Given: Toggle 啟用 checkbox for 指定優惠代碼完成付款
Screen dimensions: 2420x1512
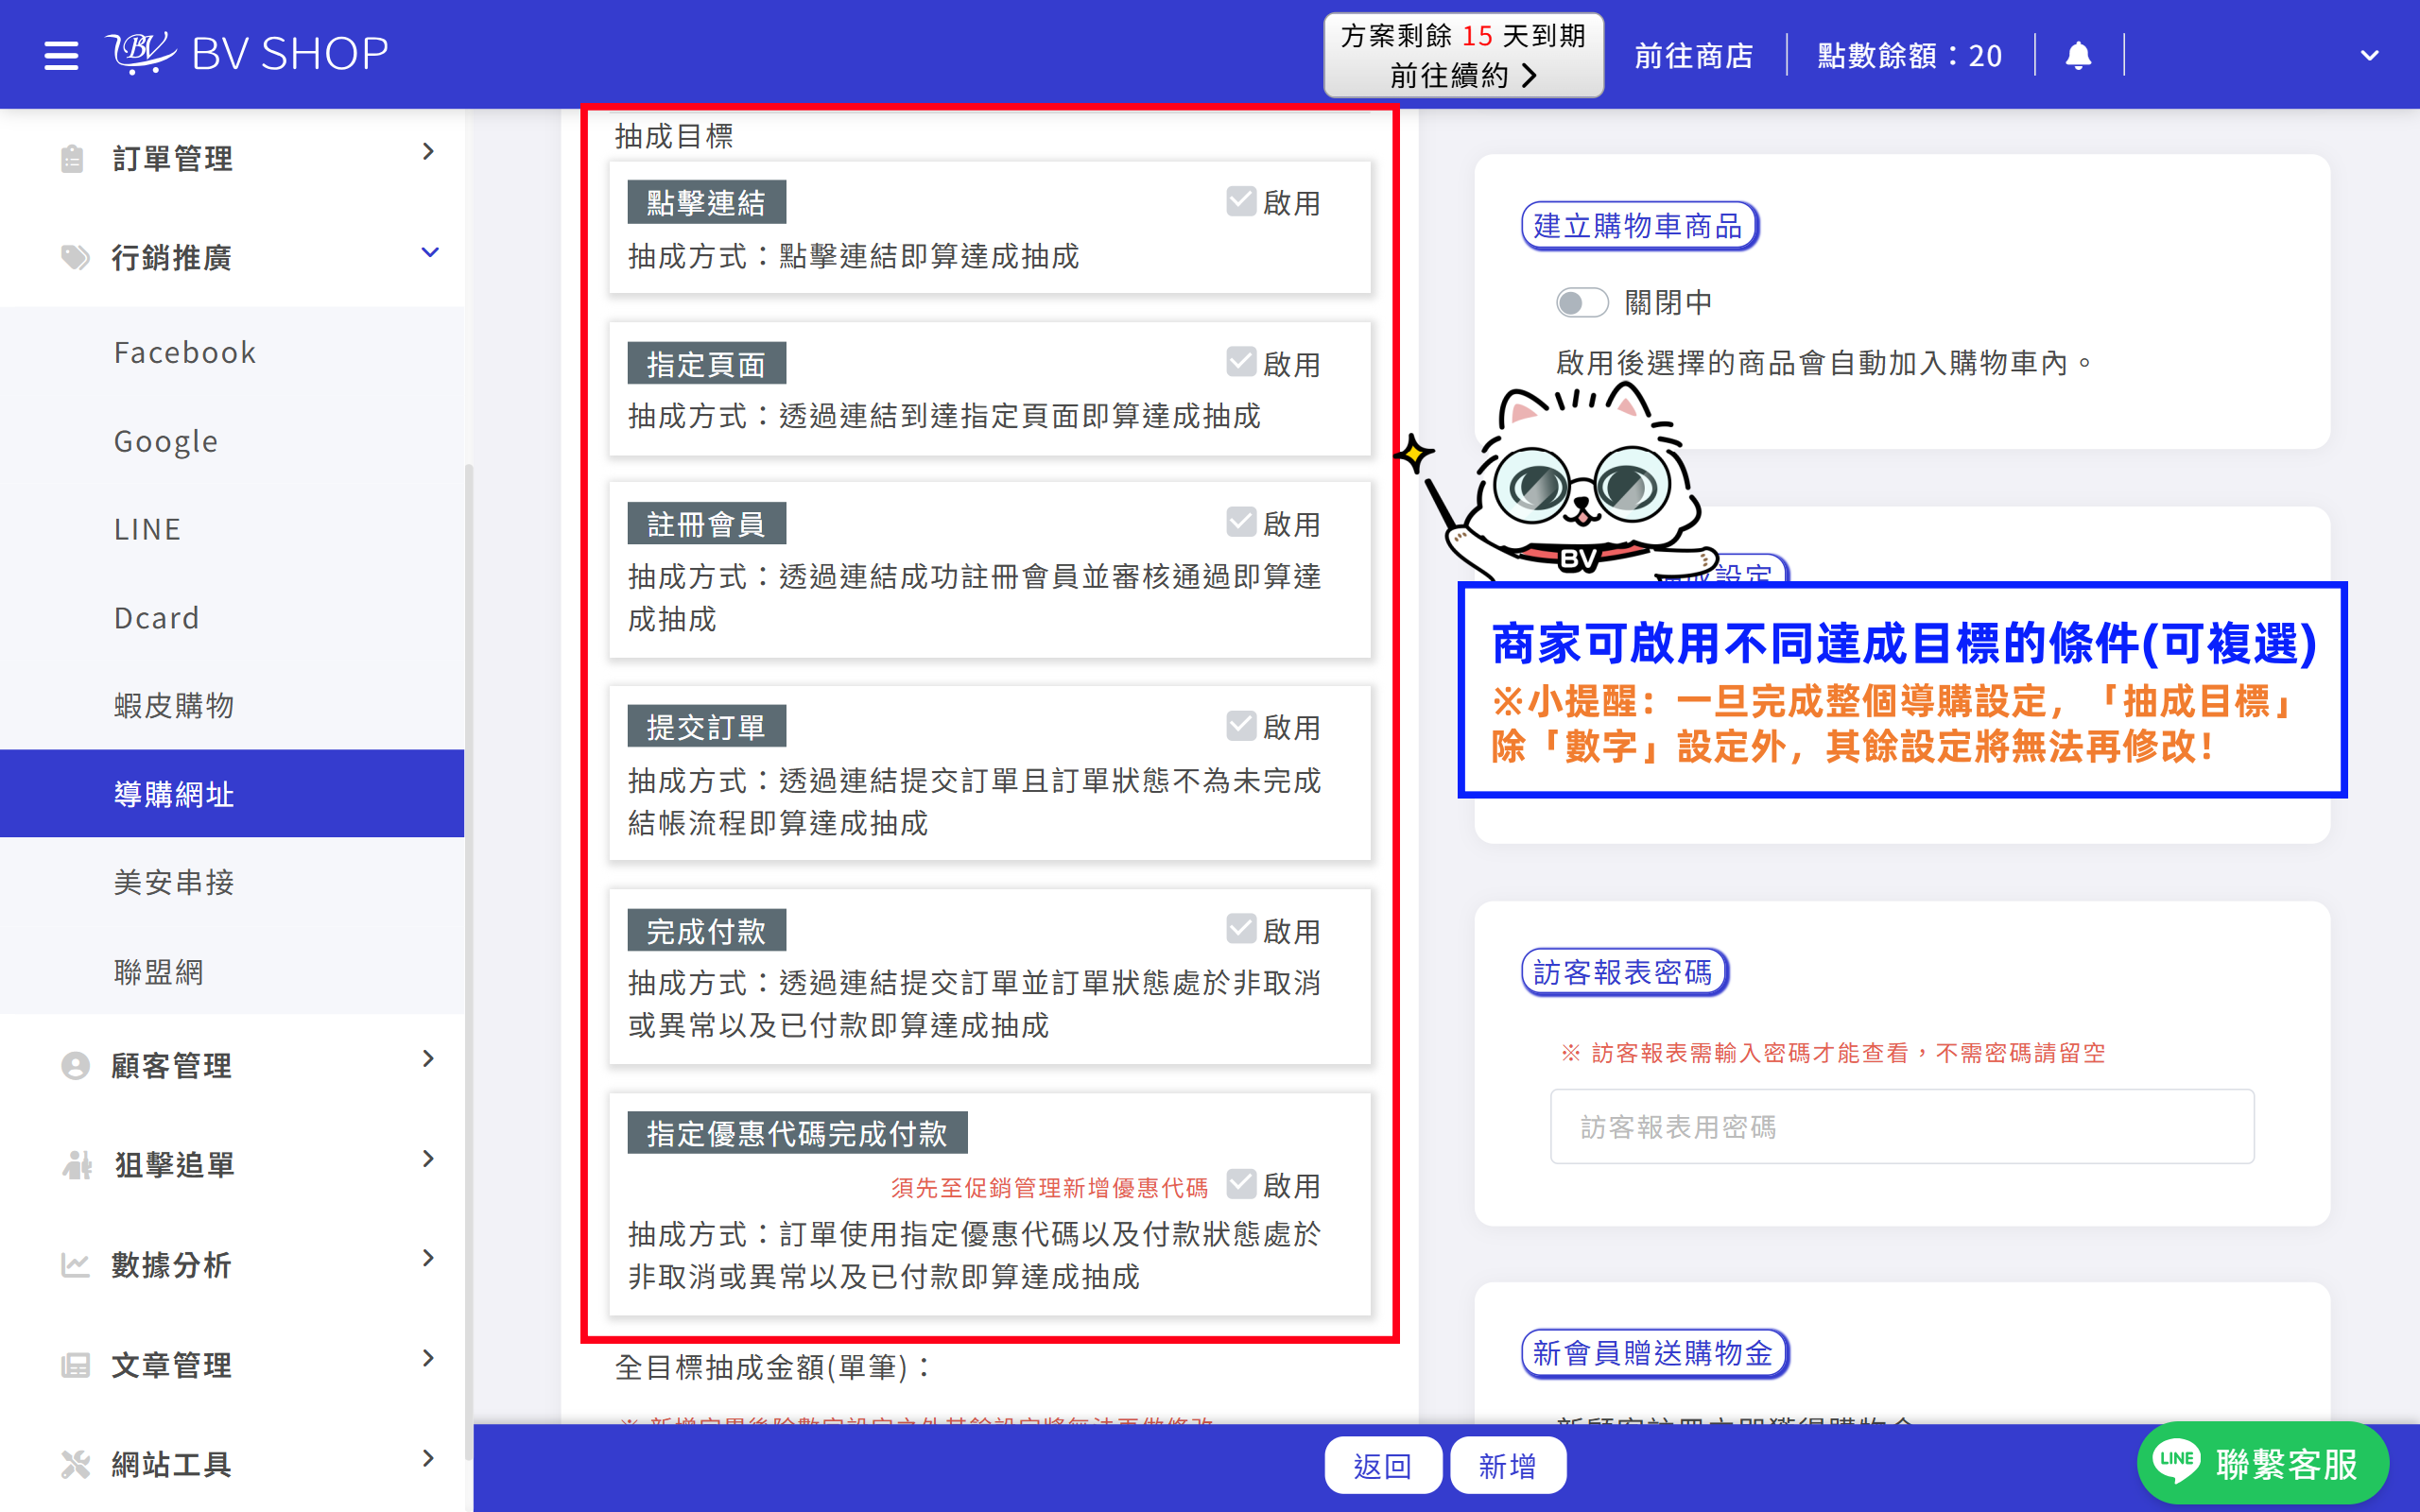Looking at the screenshot, I should coord(1241,1184).
